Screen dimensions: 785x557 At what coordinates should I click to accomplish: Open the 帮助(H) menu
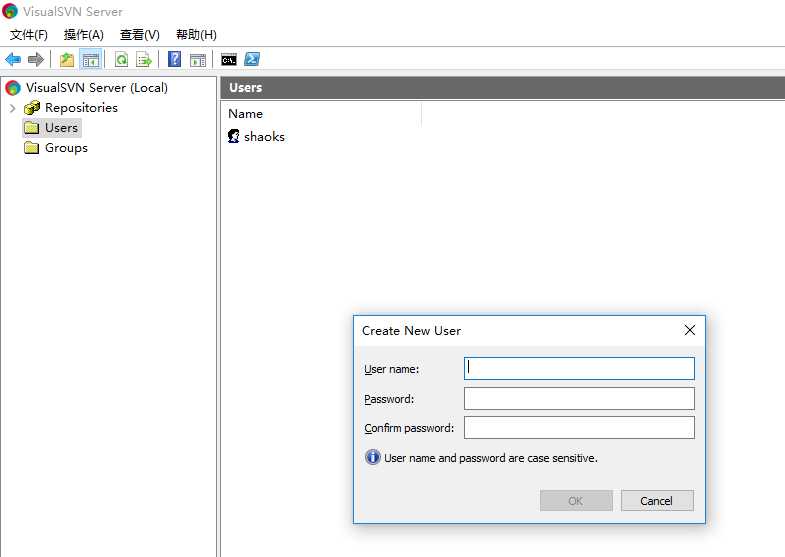pos(196,35)
